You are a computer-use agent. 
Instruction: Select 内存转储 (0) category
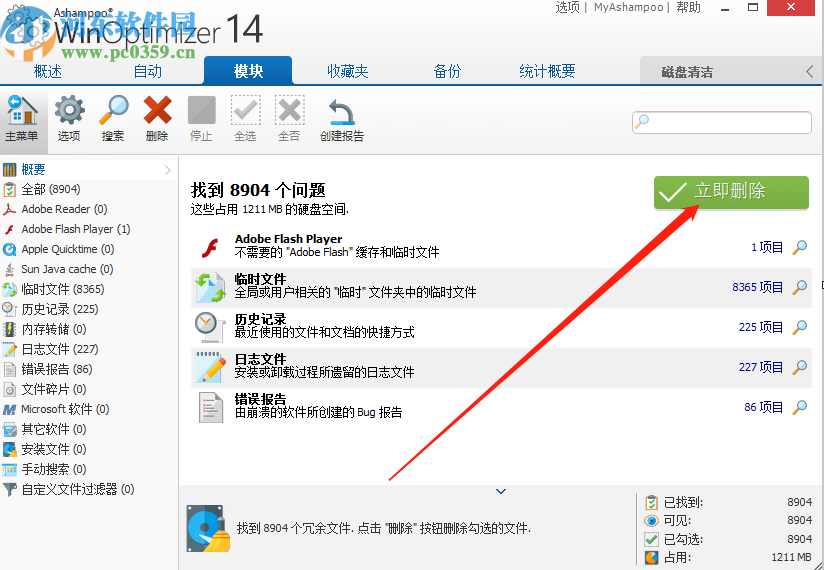coord(87,329)
